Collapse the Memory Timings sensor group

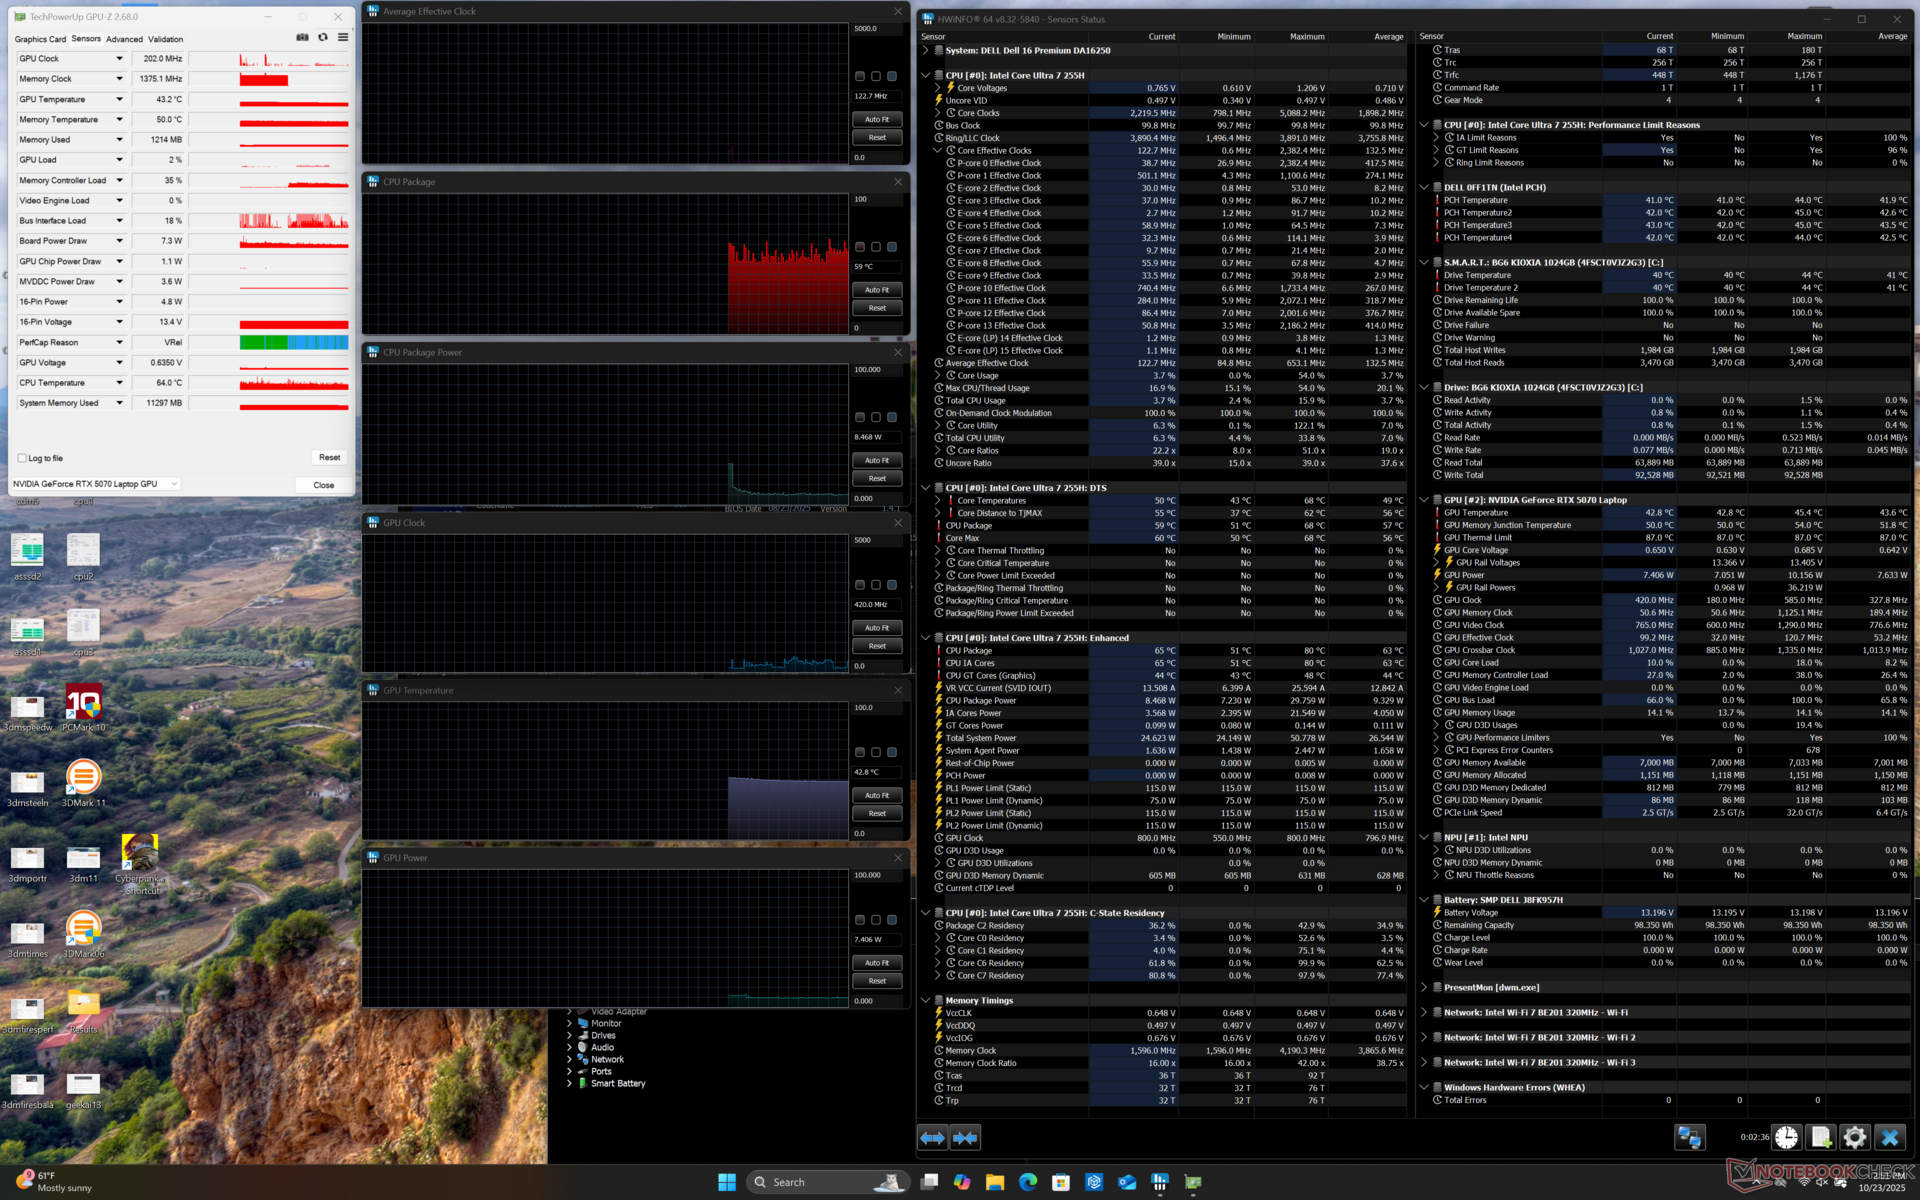[926, 1000]
